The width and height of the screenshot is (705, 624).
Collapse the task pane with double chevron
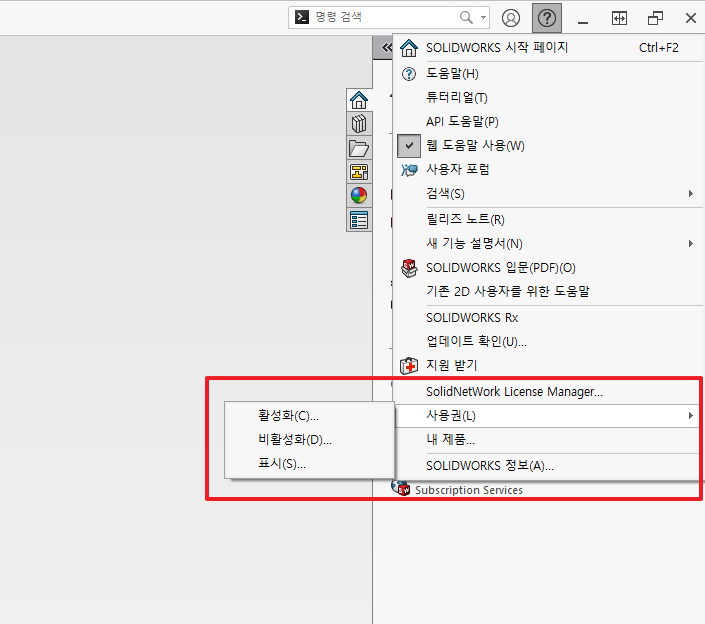click(387, 47)
